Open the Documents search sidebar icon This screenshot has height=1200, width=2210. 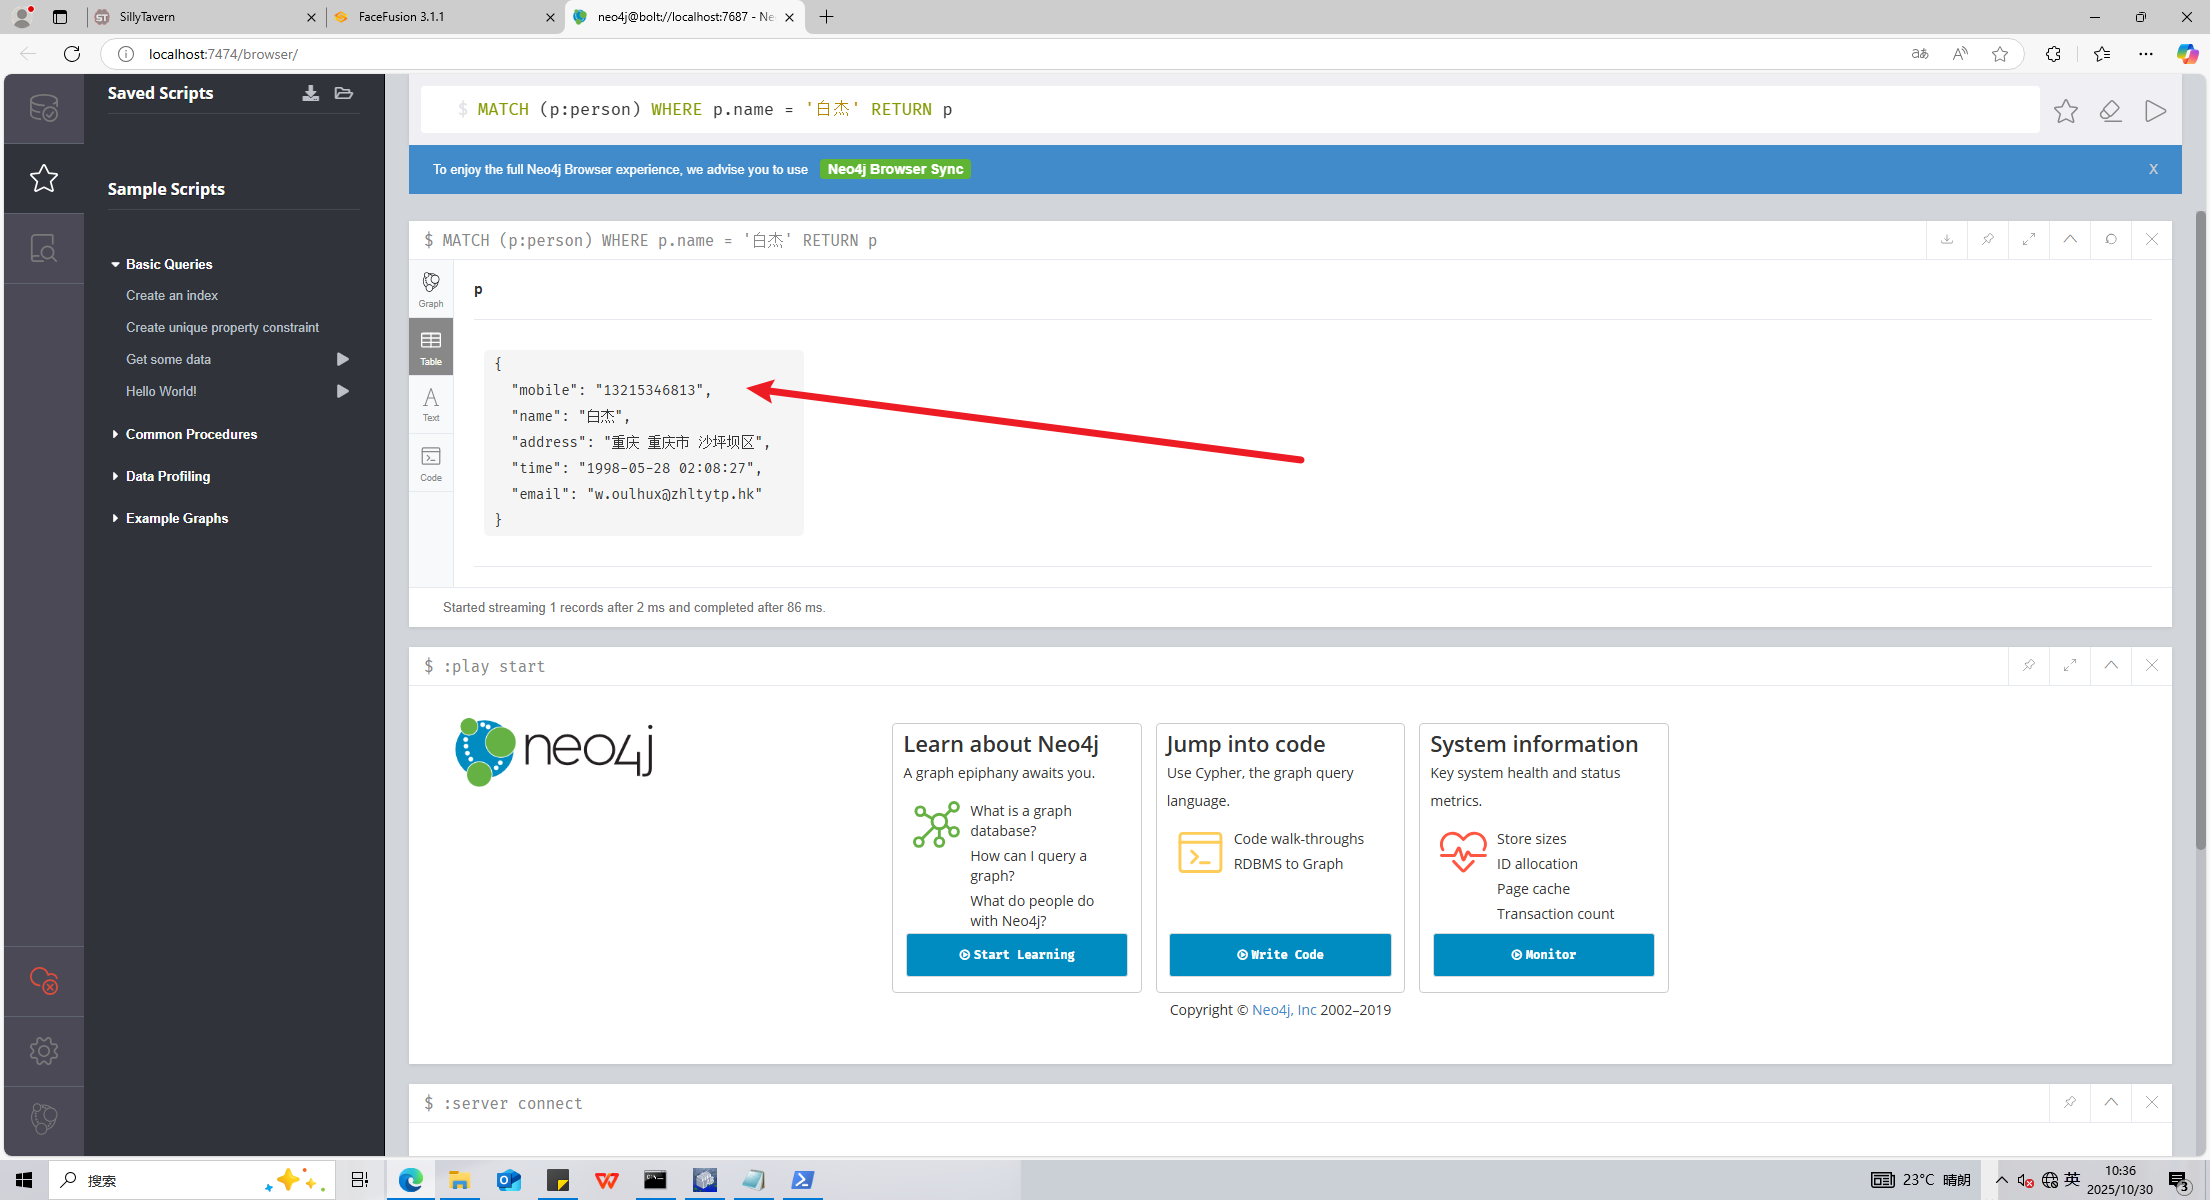click(44, 248)
